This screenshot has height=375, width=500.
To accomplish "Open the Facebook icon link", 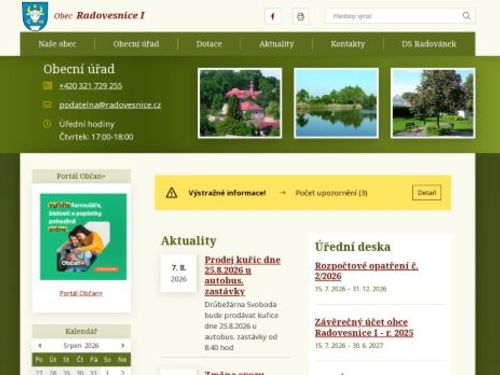I will coord(272,16).
